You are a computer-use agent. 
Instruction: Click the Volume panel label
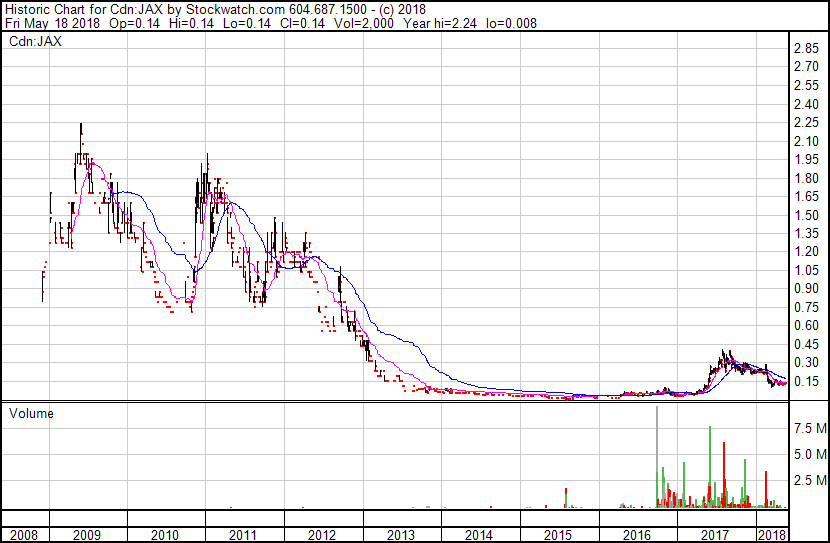31,413
